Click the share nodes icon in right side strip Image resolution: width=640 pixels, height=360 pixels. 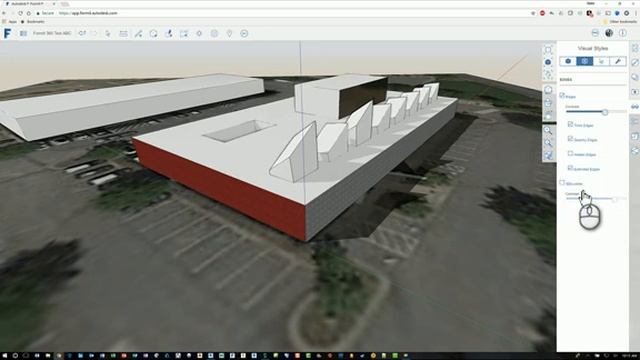[x=635, y=151]
